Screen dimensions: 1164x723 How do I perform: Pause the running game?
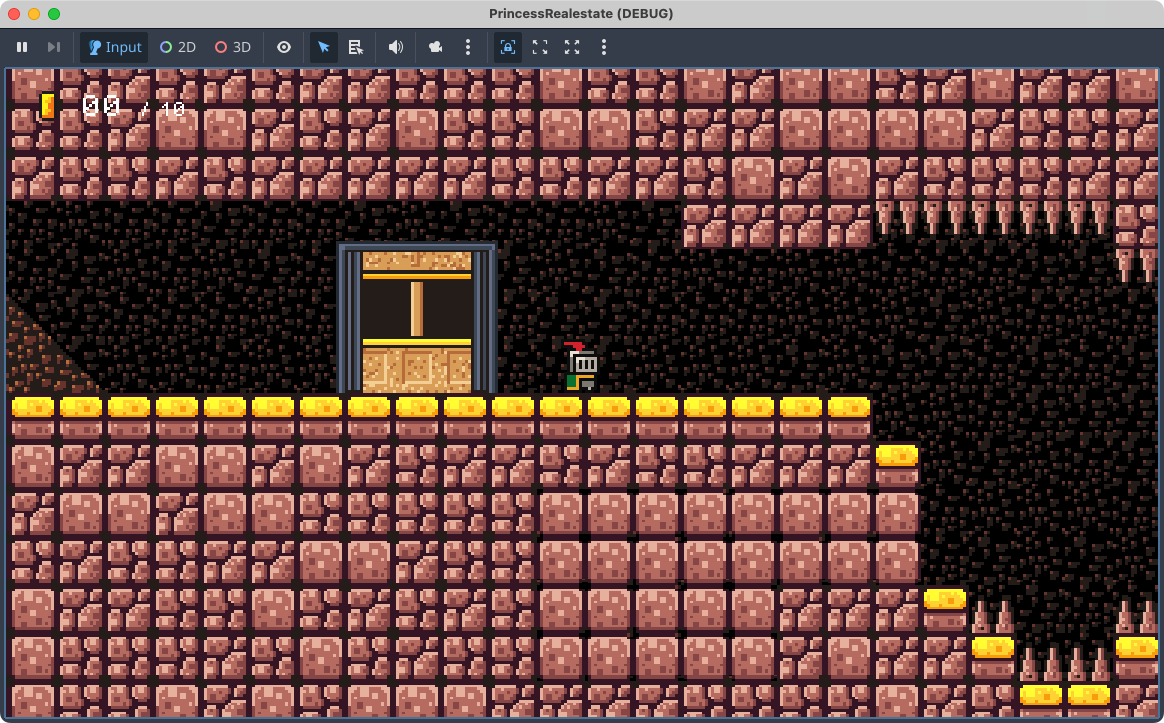point(22,47)
